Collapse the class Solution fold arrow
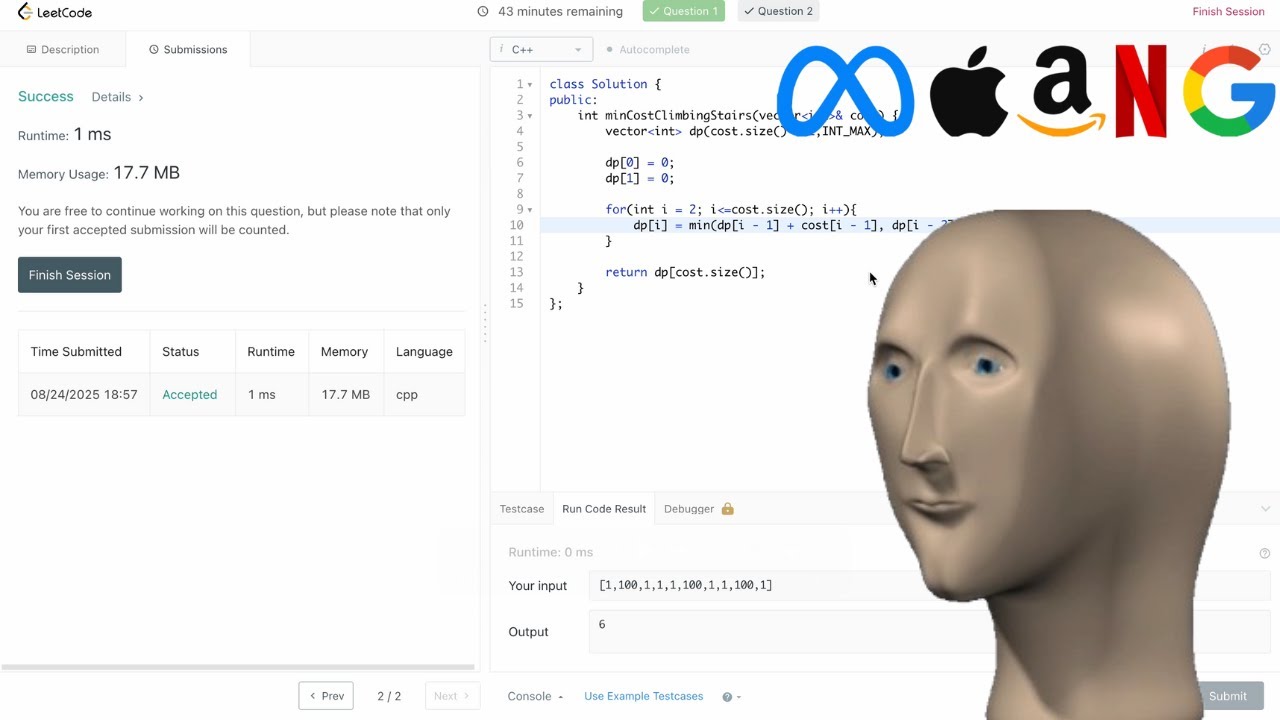The width and height of the screenshot is (1280, 720). [x=529, y=85]
